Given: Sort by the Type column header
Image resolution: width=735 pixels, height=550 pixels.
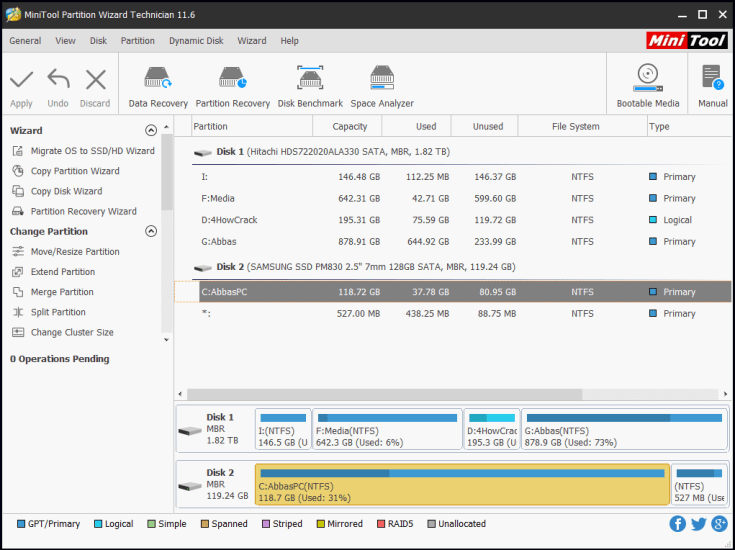Looking at the screenshot, I should [689, 127].
